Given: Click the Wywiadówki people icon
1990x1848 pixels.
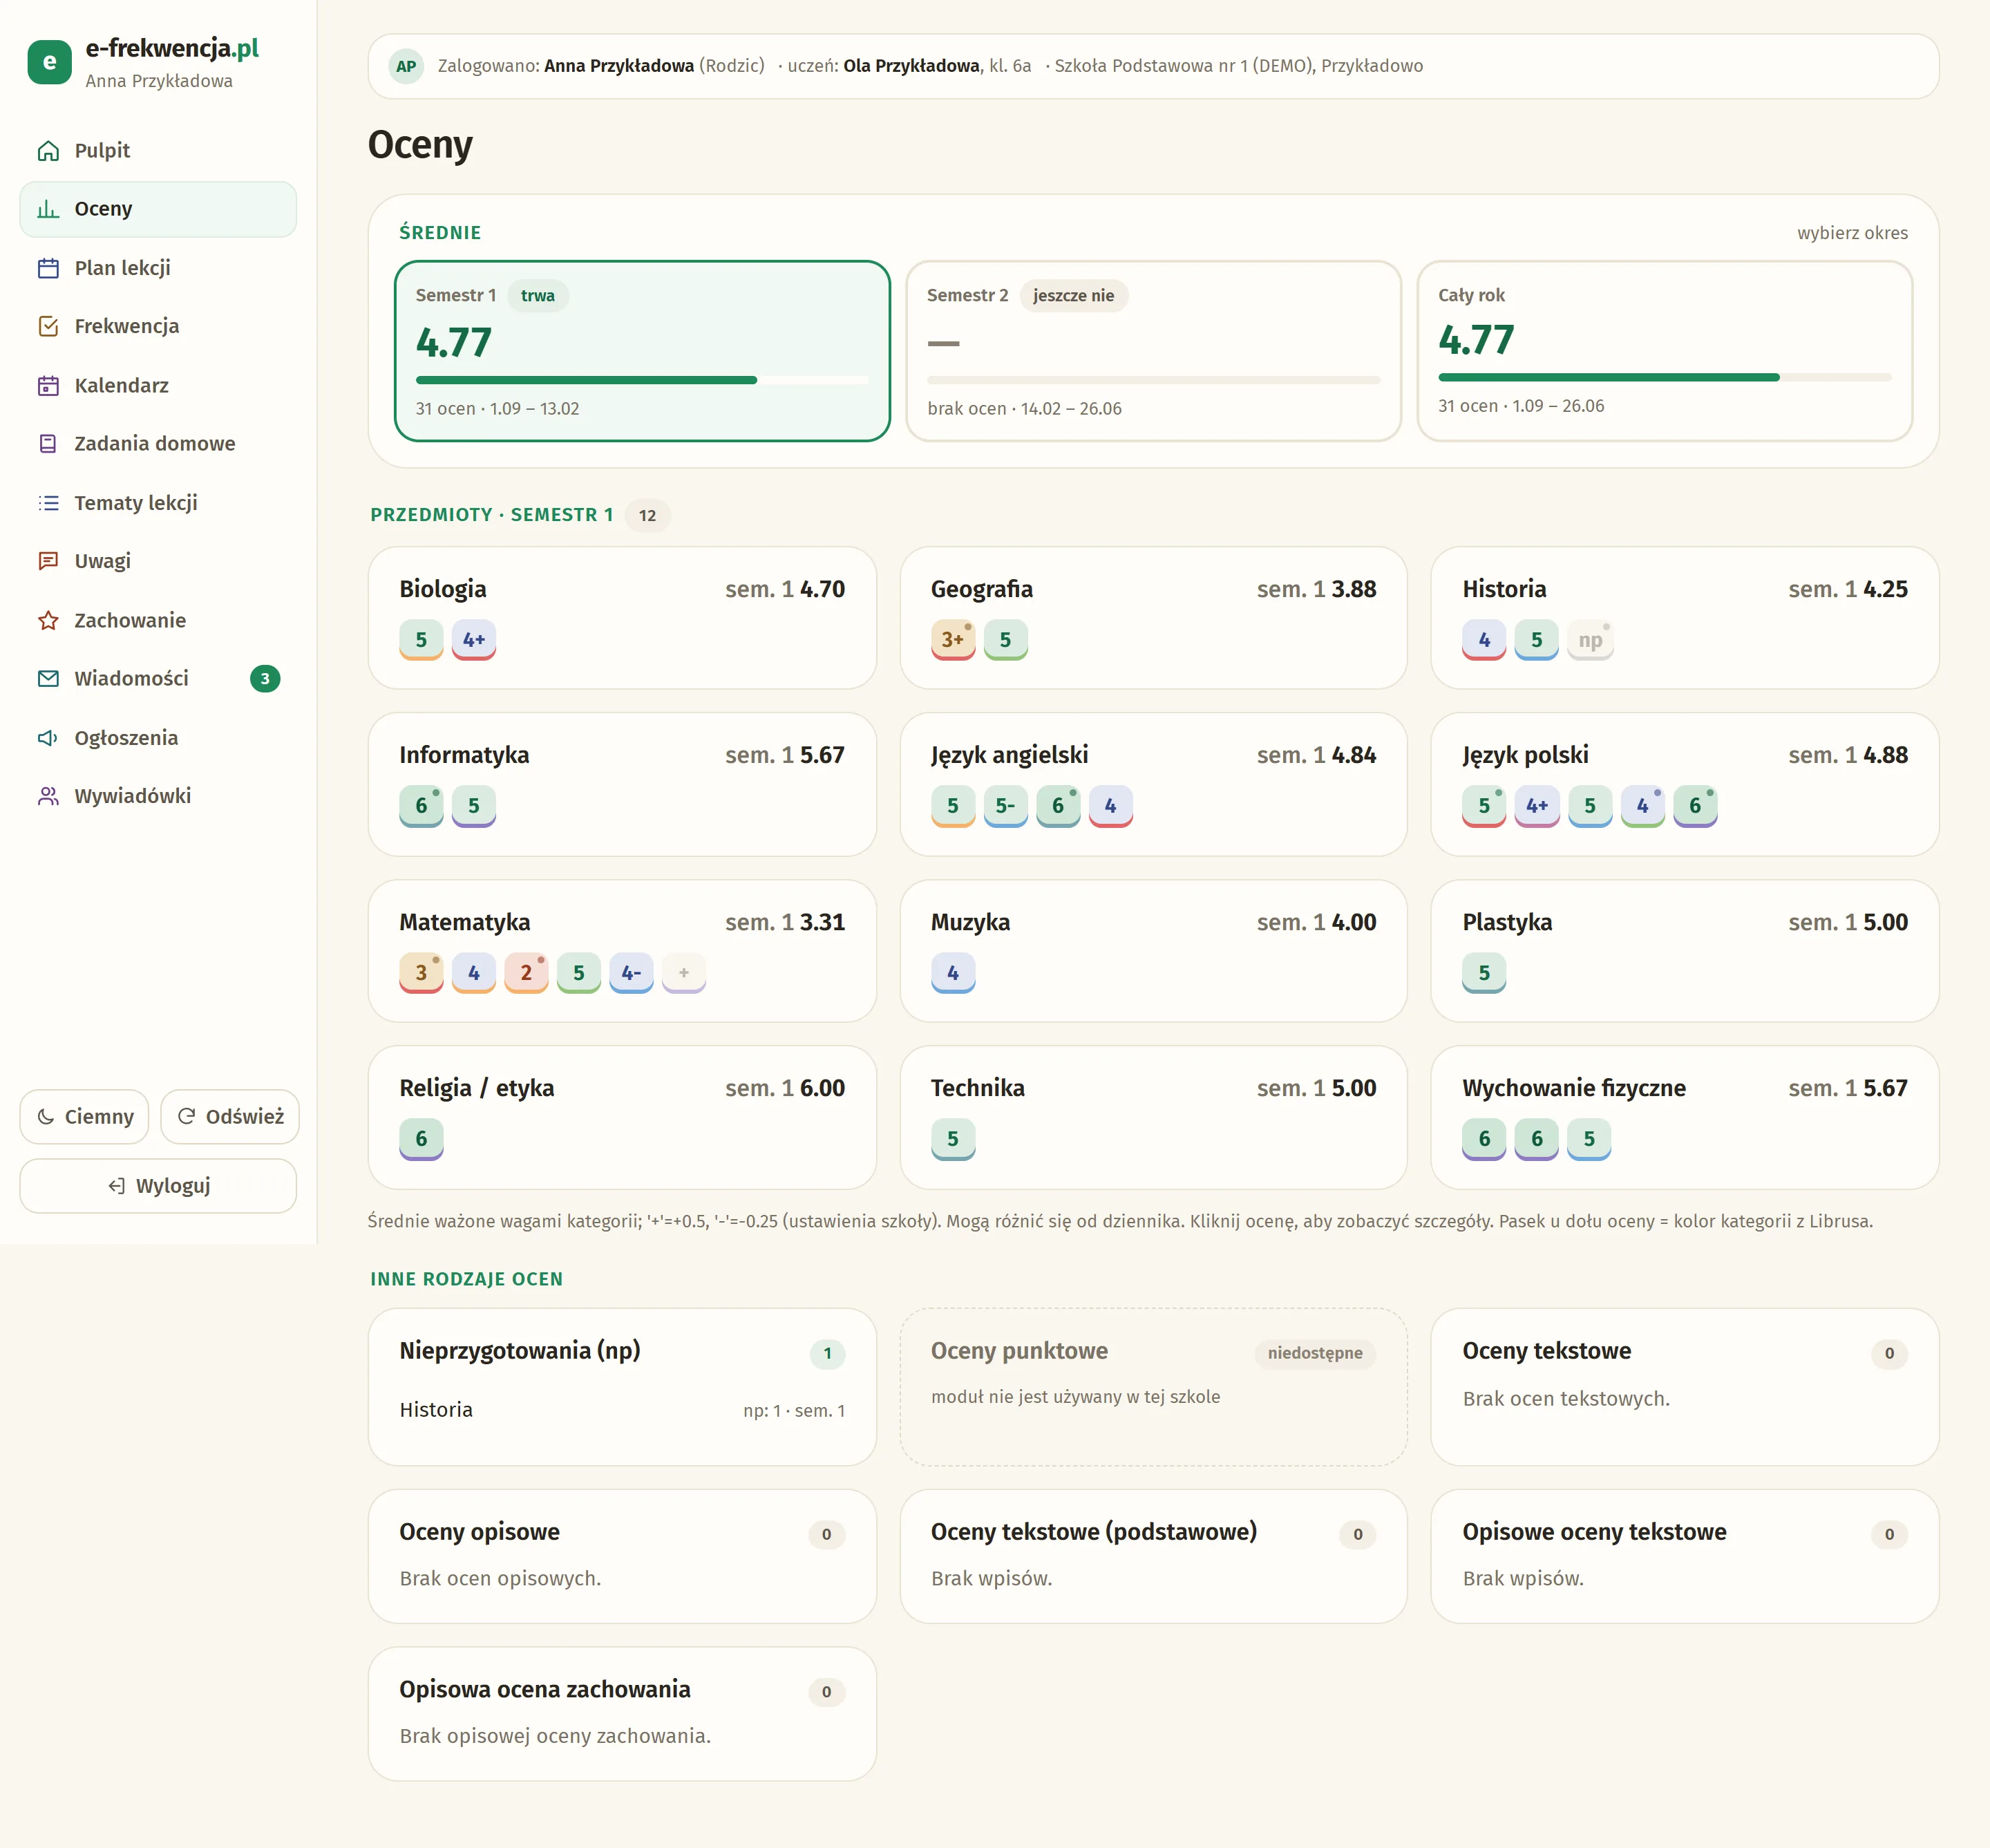Looking at the screenshot, I should click(48, 796).
